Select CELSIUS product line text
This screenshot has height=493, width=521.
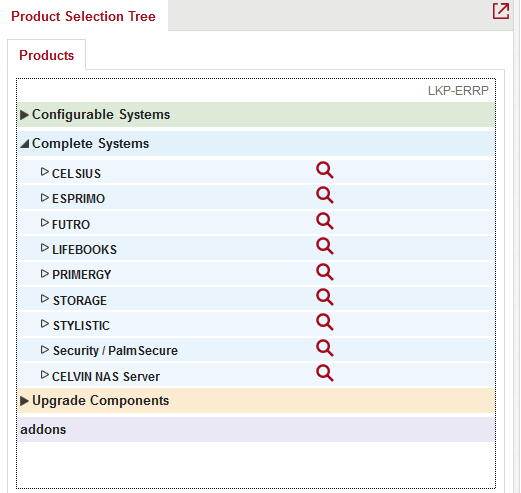76,174
